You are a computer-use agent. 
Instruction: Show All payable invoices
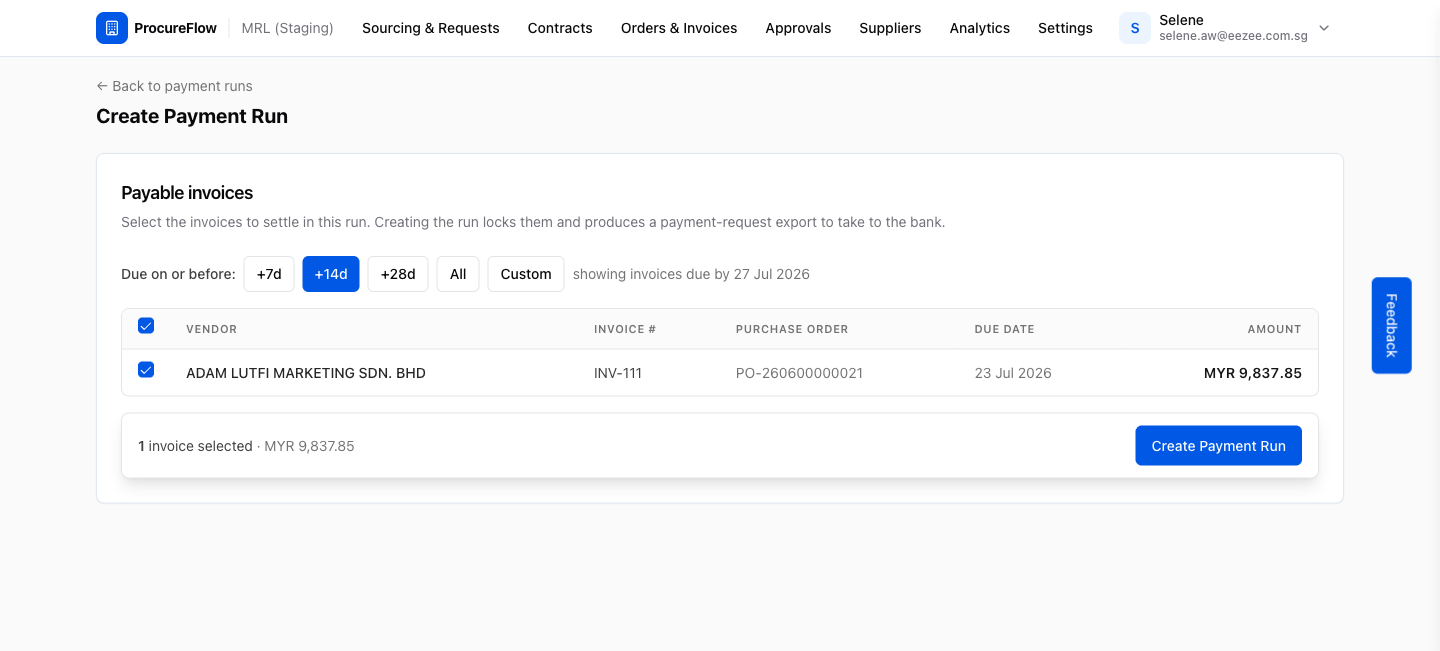click(x=458, y=274)
